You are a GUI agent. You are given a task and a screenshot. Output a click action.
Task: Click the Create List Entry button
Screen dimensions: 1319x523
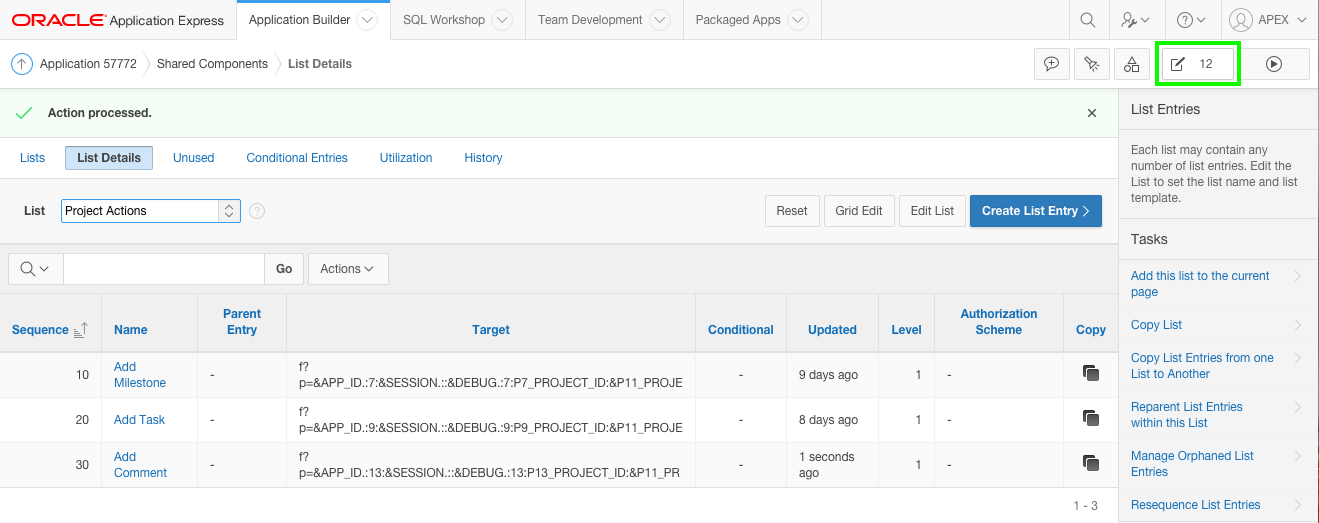click(x=1035, y=211)
